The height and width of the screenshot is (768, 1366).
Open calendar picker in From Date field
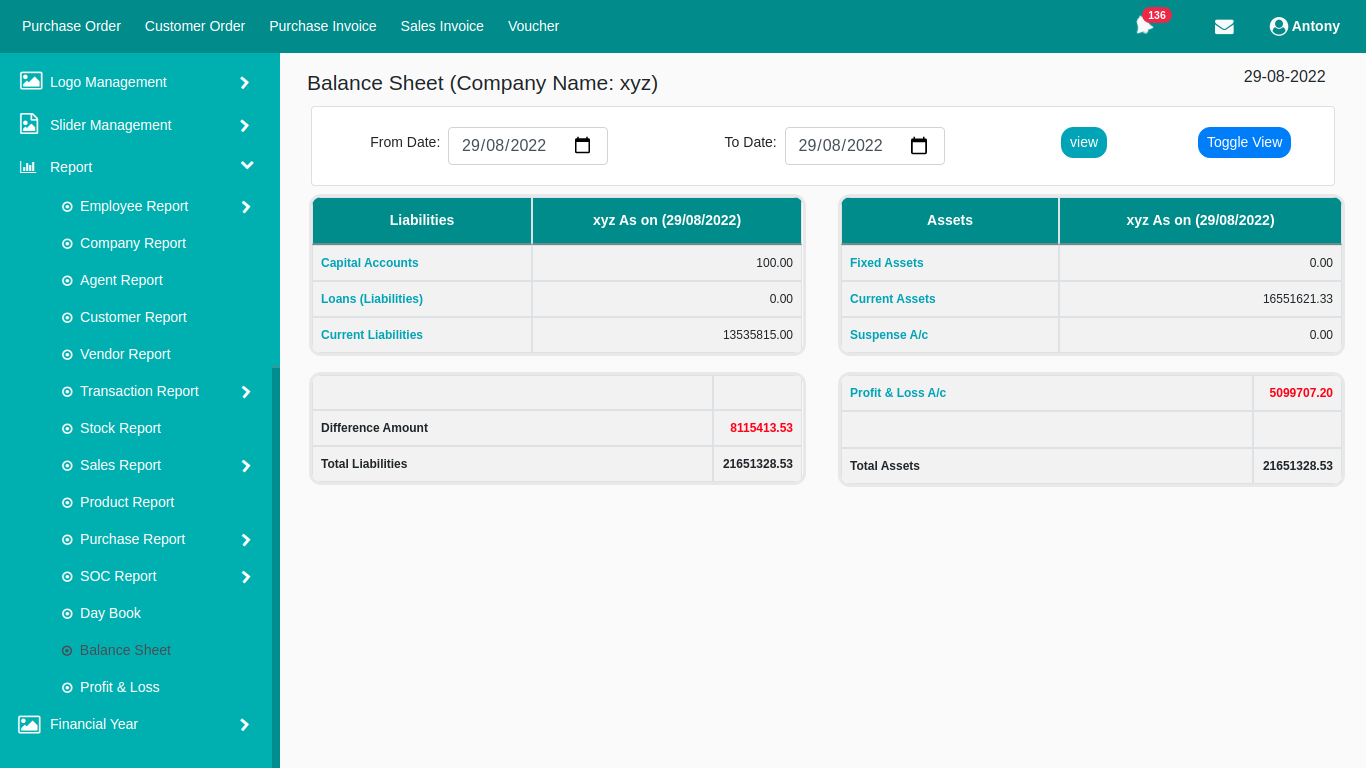(582, 146)
